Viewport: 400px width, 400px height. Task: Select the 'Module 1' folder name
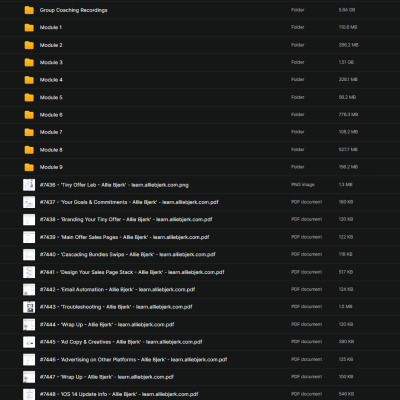coord(51,27)
